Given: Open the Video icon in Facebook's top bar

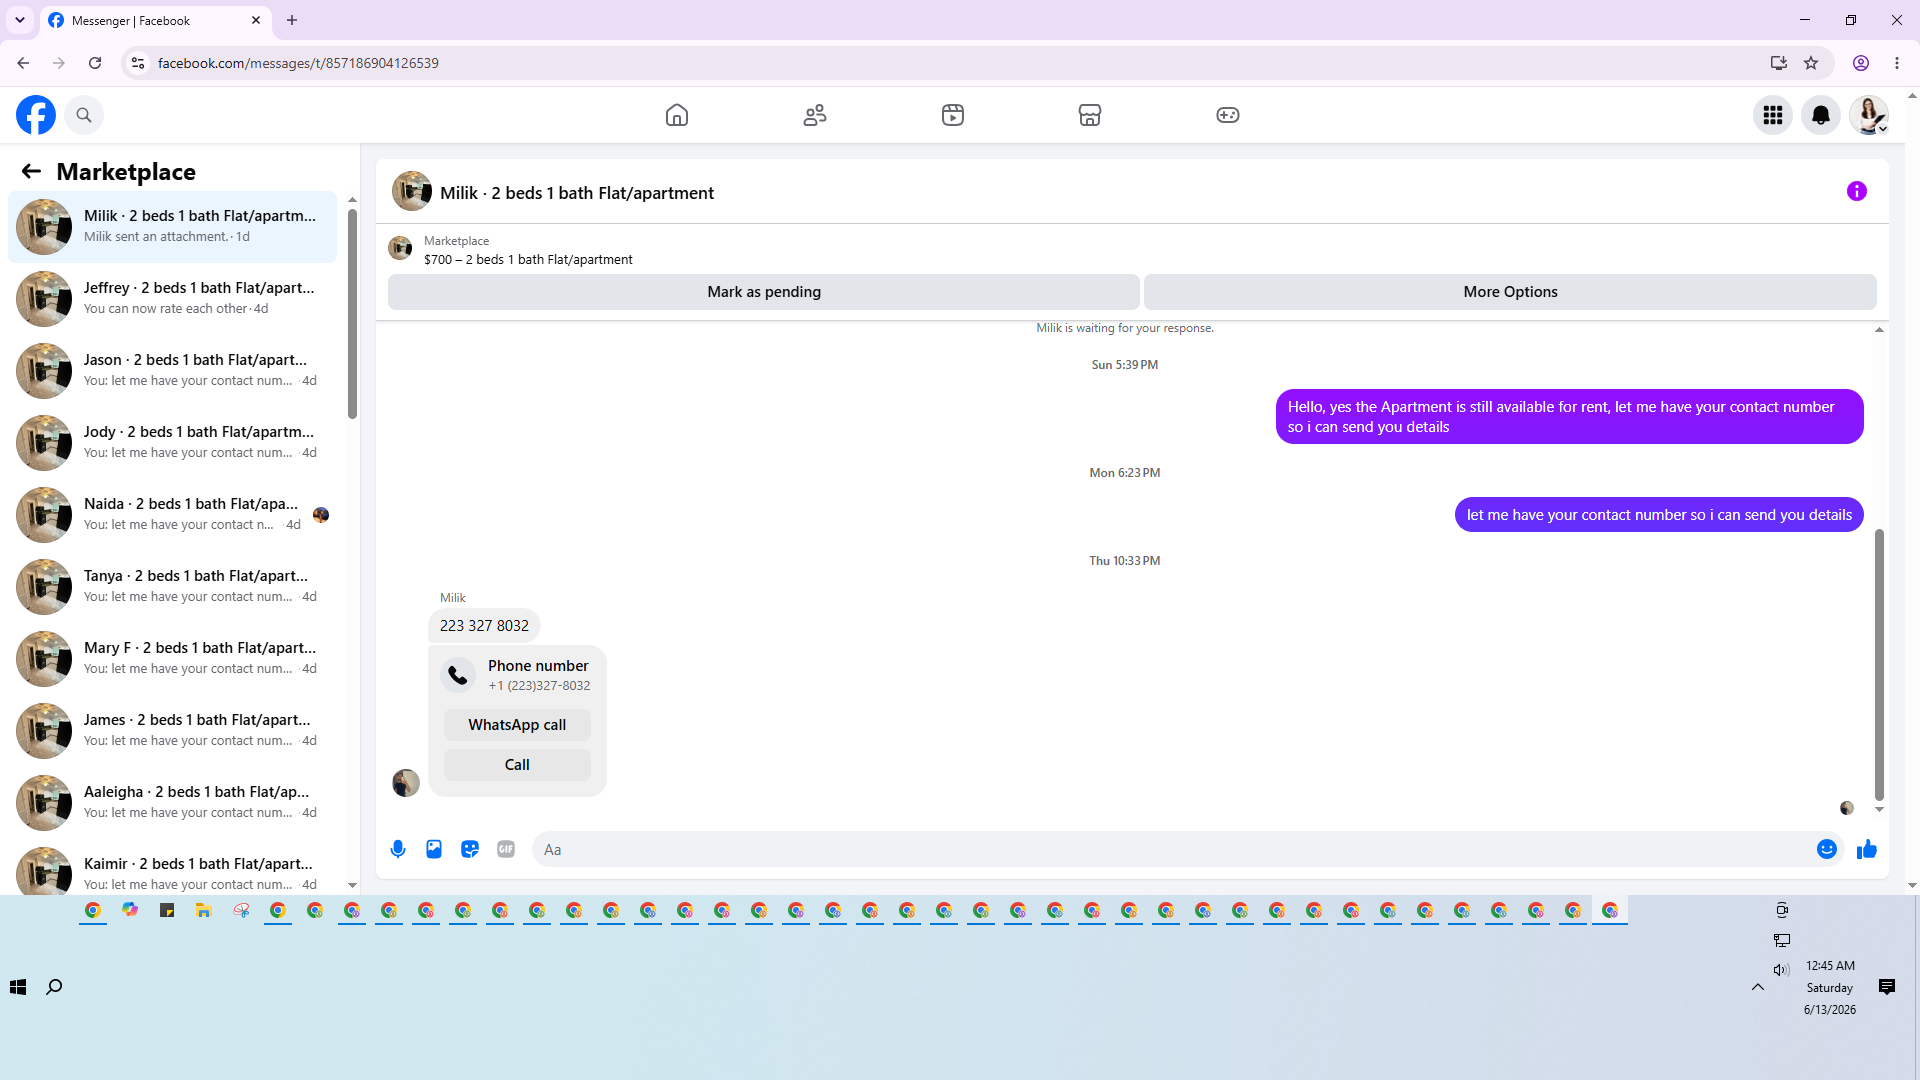Looking at the screenshot, I should coord(953,115).
